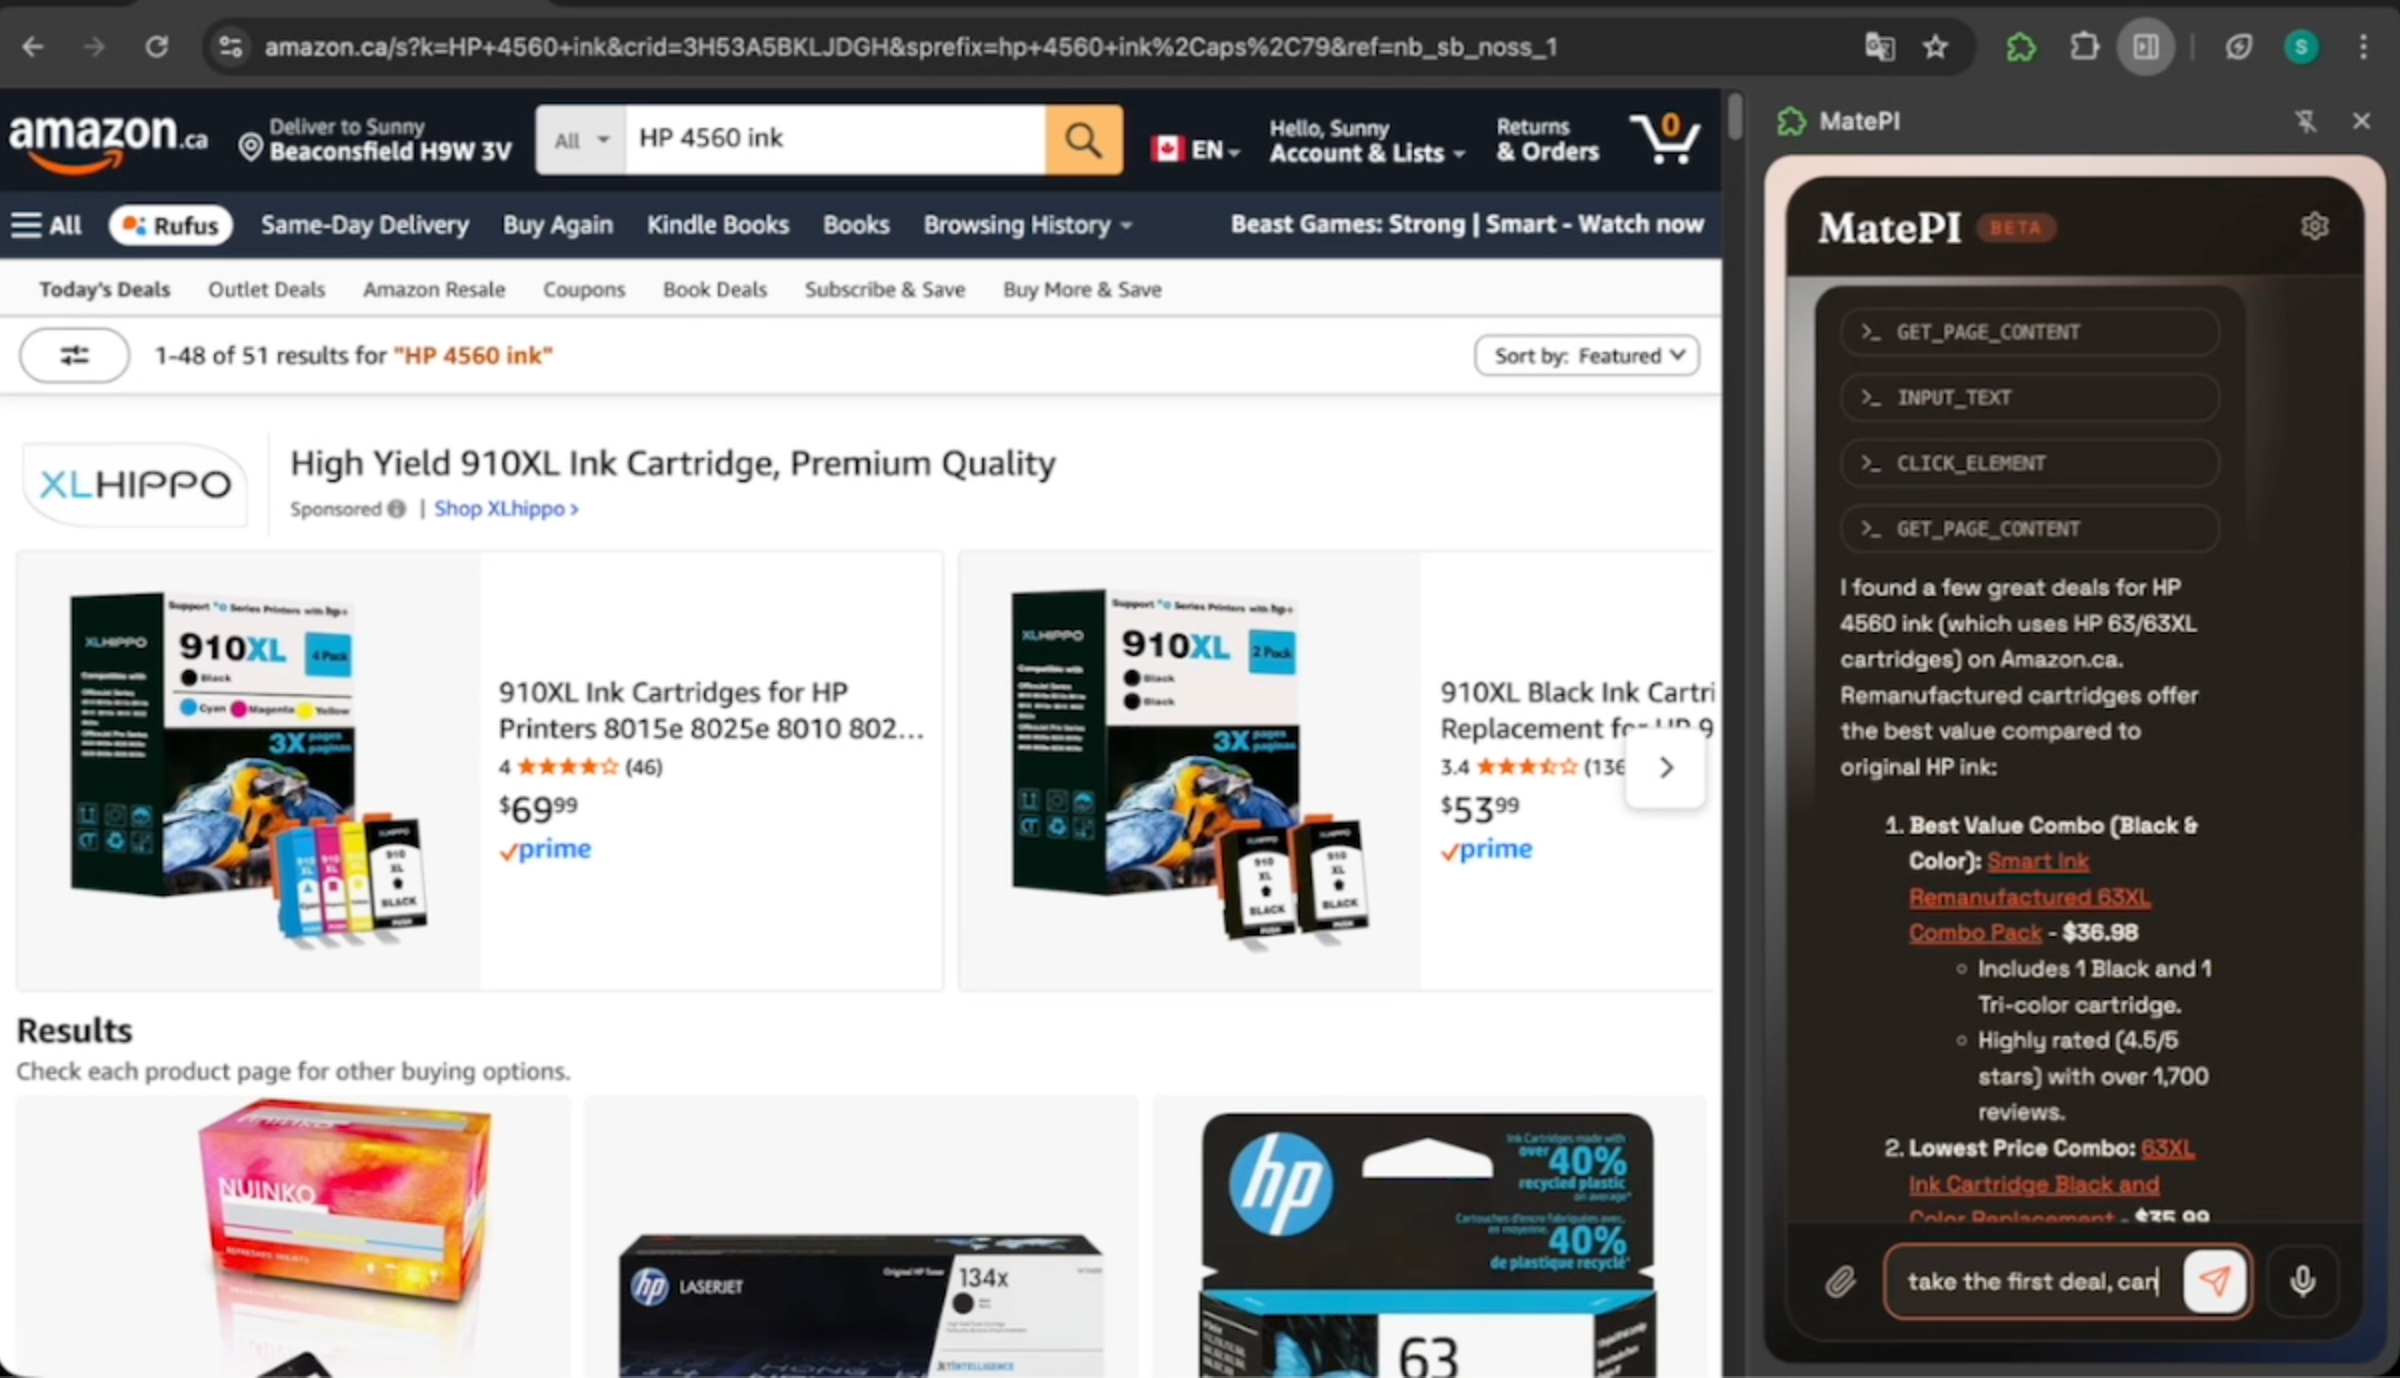Screen dimensions: 2400x1378
Task: Open the Same-Day Delivery menu item
Action: (365, 225)
